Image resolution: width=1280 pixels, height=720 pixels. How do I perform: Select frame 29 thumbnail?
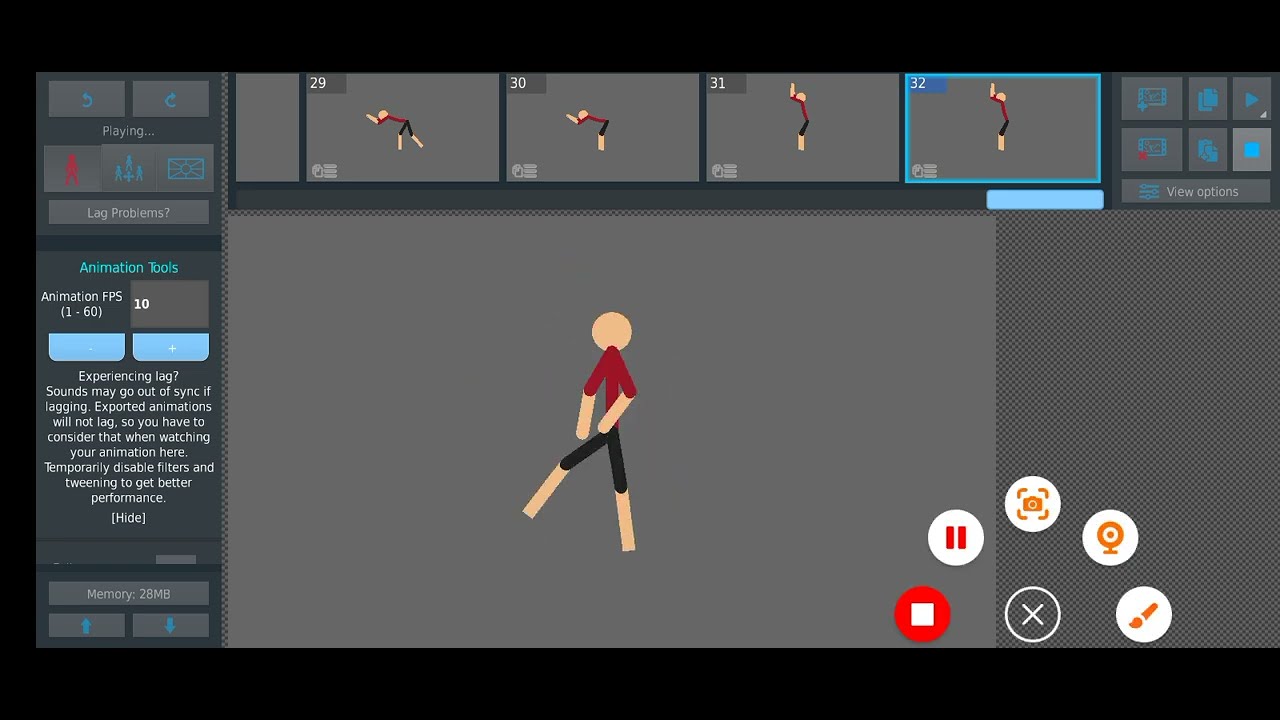(x=403, y=128)
